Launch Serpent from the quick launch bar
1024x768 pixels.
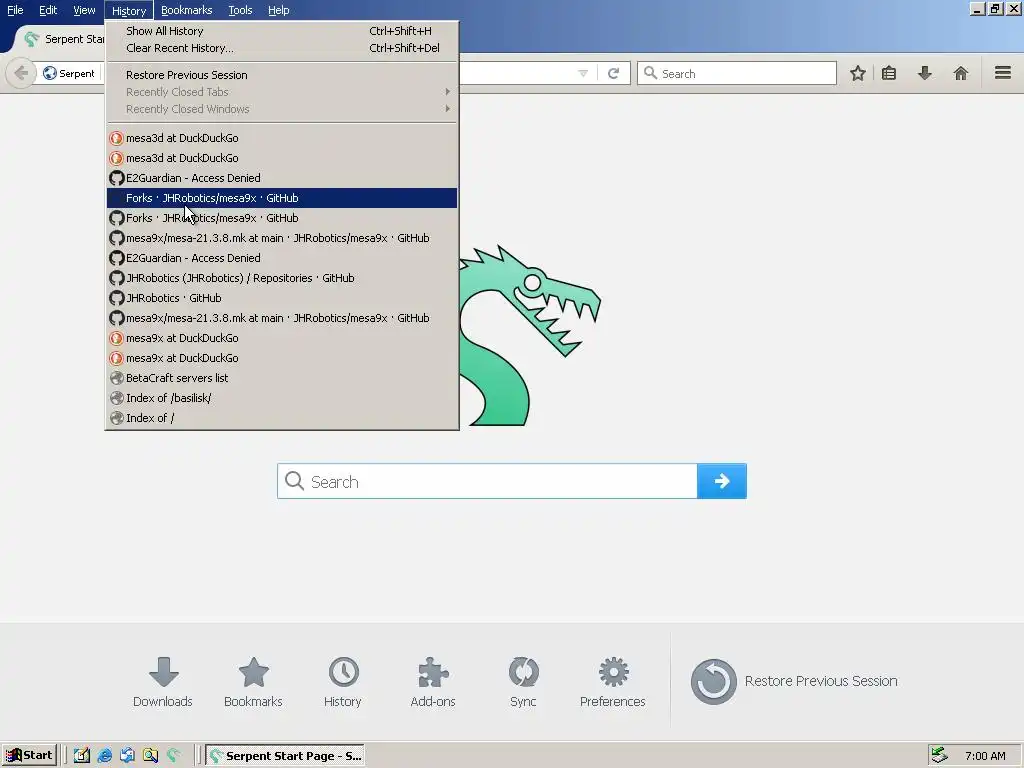tap(173, 756)
